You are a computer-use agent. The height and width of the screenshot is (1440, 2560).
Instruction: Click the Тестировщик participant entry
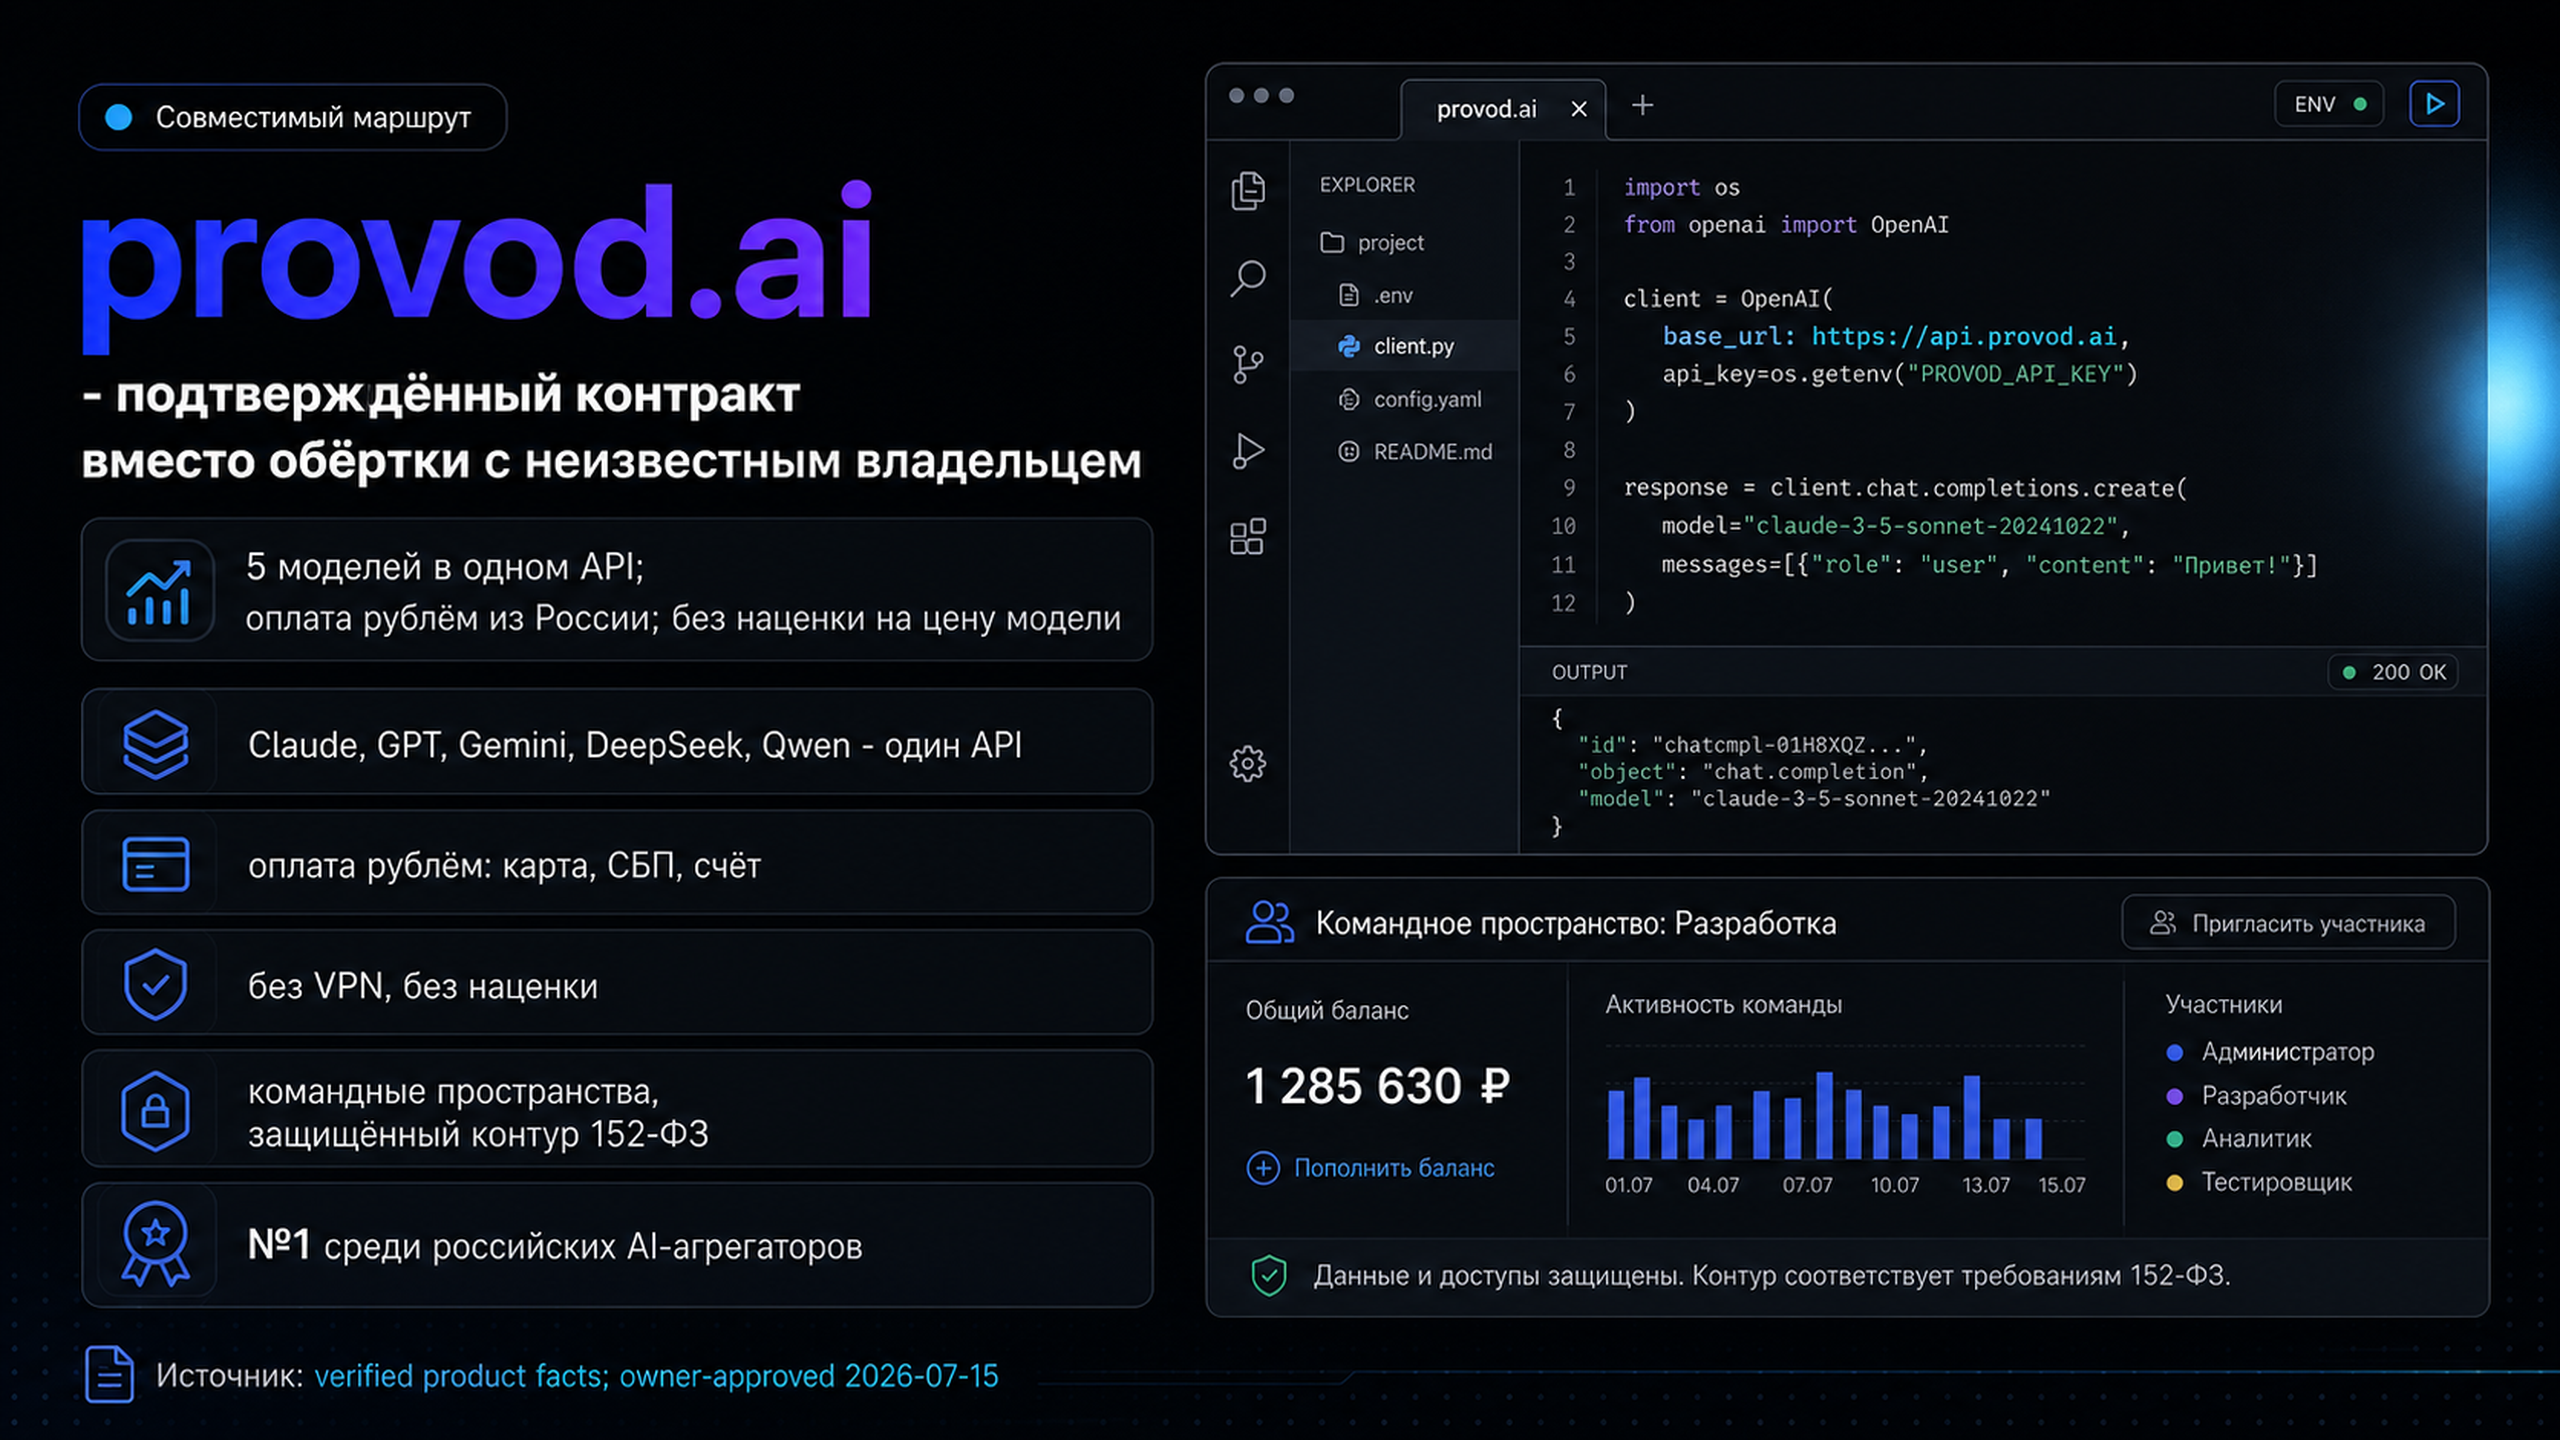click(x=2259, y=1183)
